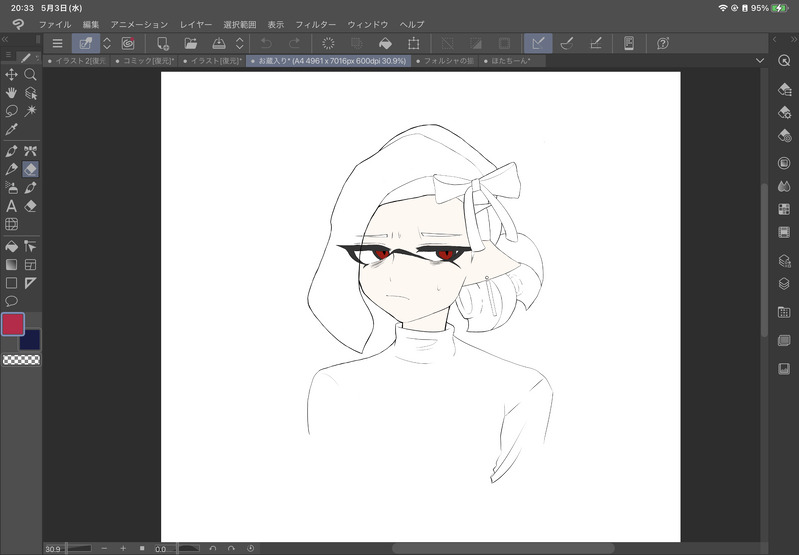Pick the Eyedropper tool
Viewport: 799px width, 555px height.
(12, 129)
